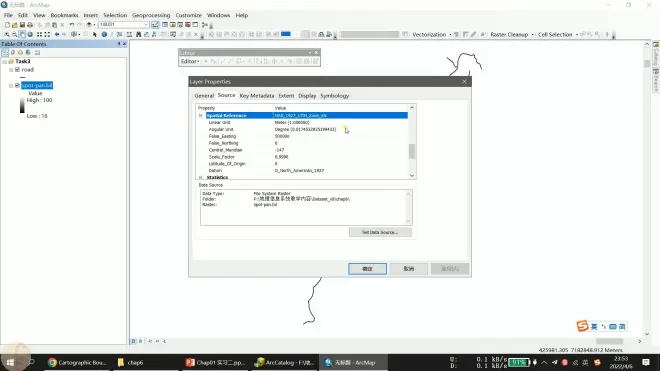660x371 pixels.
Task: Collapse the spot-pan.bil layer legend
Action: [11, 85]
